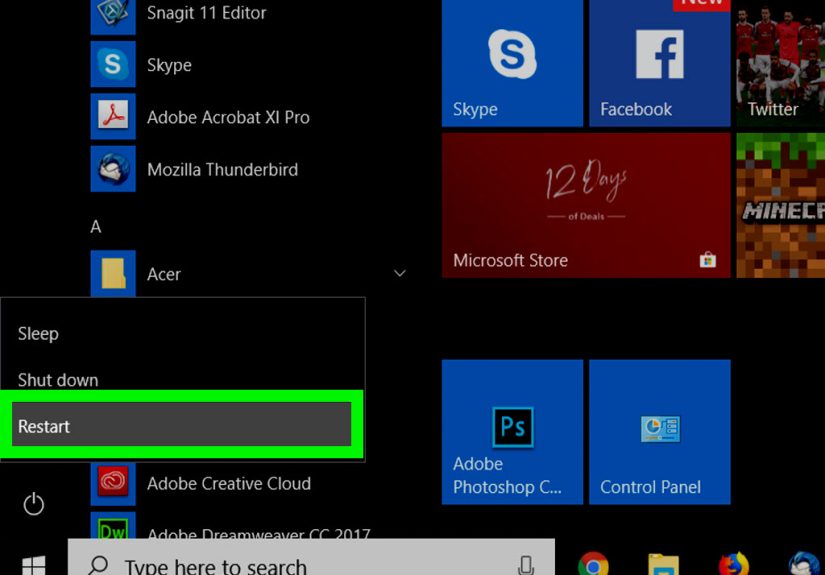Open the Minecraft tile

click(781, 205)
